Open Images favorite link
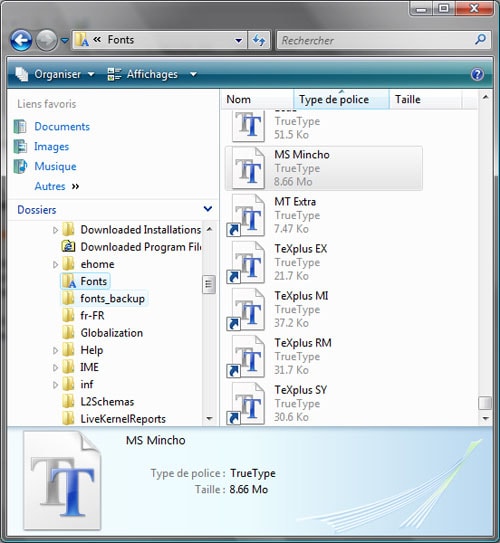Image resolution: width=500 pixels, height=543 pixels. pyautogui.click(x=52, y=146)
